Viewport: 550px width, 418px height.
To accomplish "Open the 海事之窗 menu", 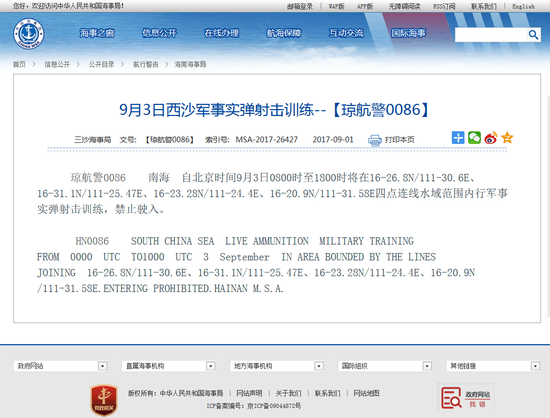I will pyautogui.click(x=97, y=33).
